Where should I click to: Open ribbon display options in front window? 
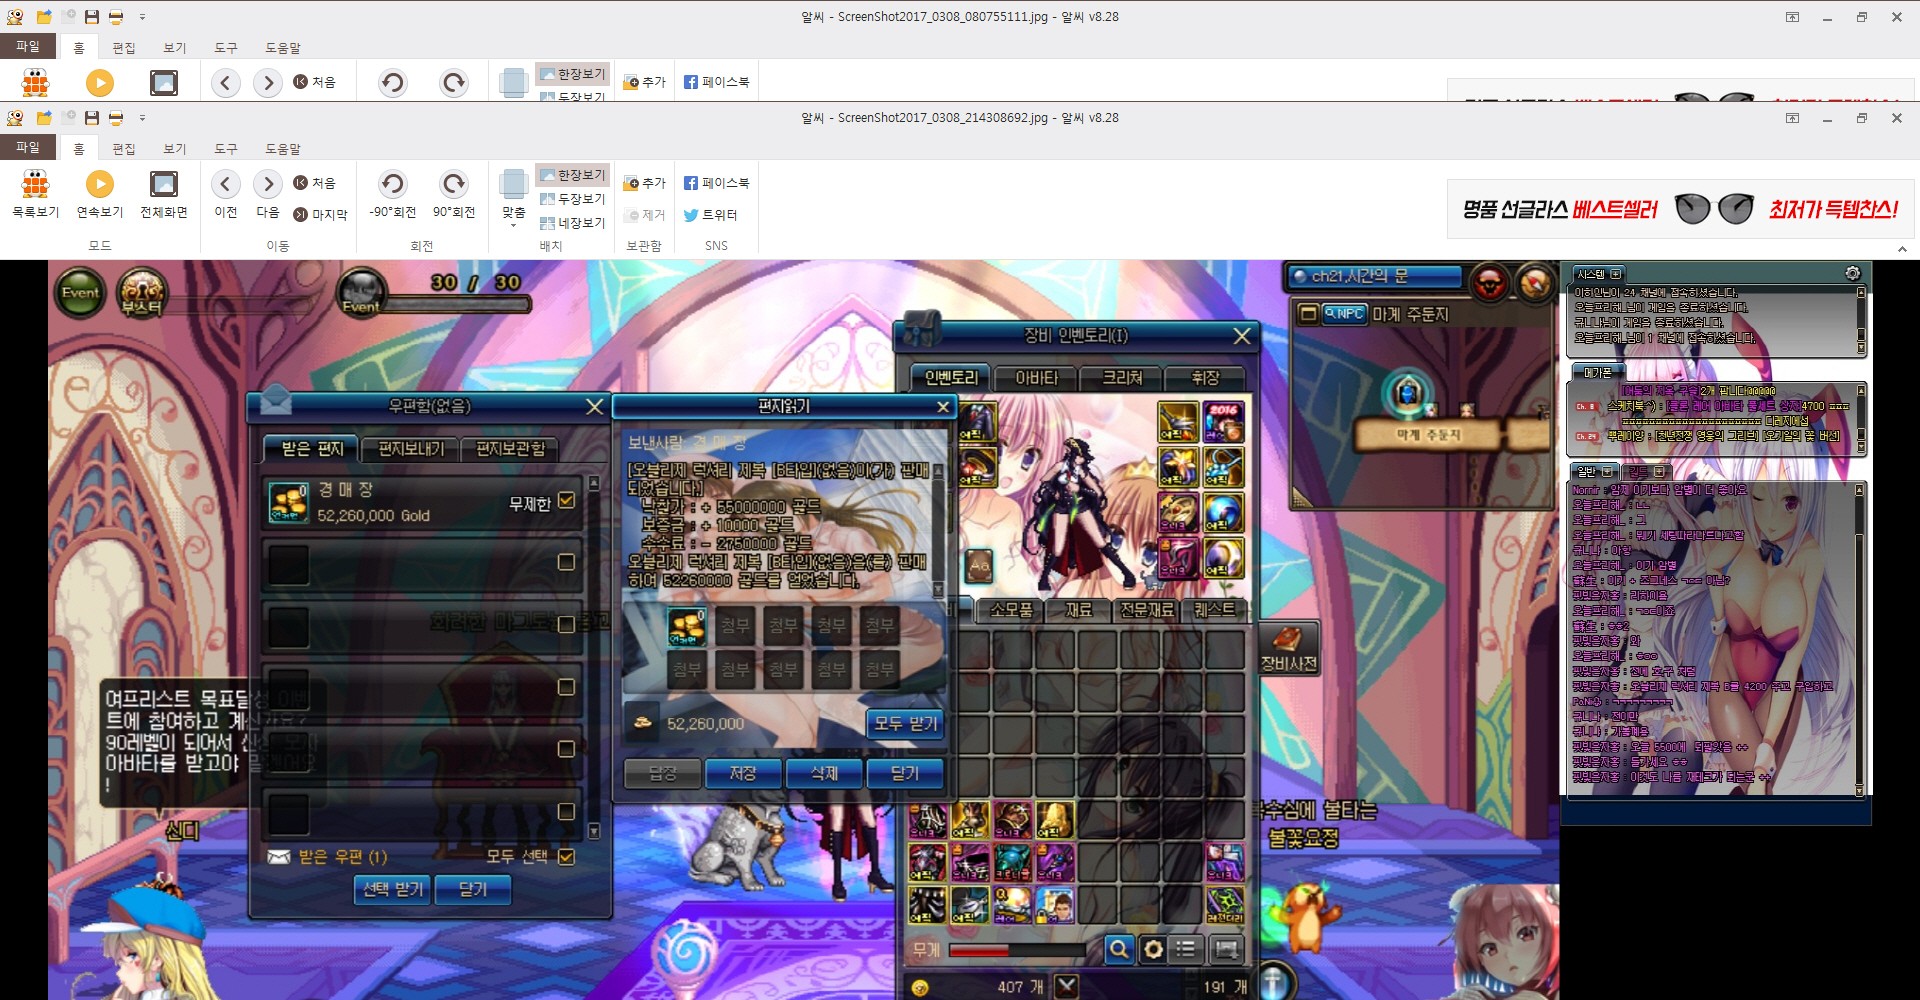[1792, 118]
